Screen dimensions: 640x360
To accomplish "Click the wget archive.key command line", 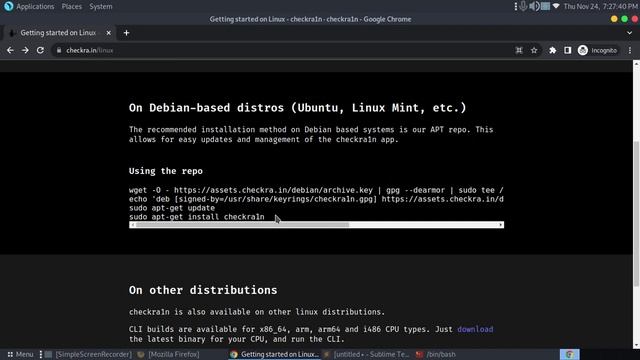I will [316, 190].
